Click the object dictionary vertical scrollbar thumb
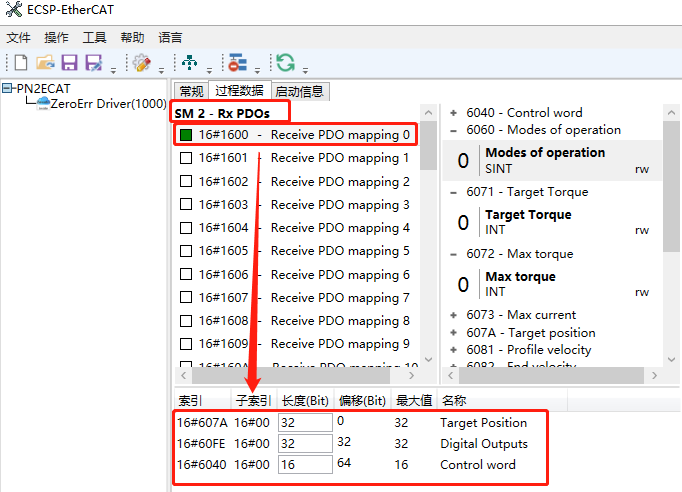Screen dimensions: 682x492 (672, 186)
